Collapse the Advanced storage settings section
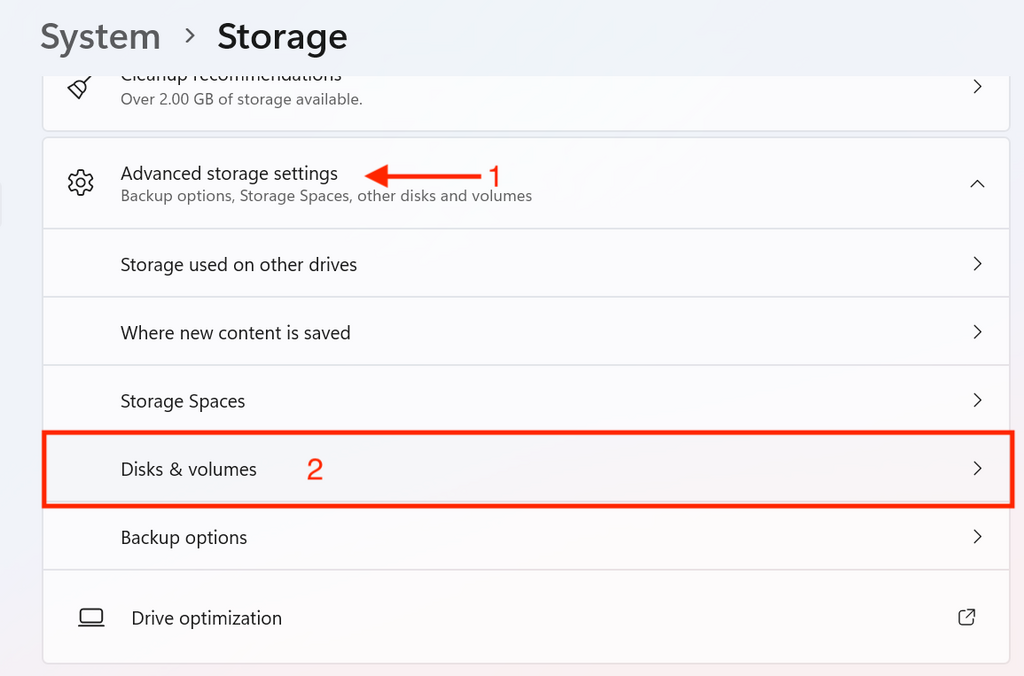This screenshot has width=1024, height=676. coord(977,183)
